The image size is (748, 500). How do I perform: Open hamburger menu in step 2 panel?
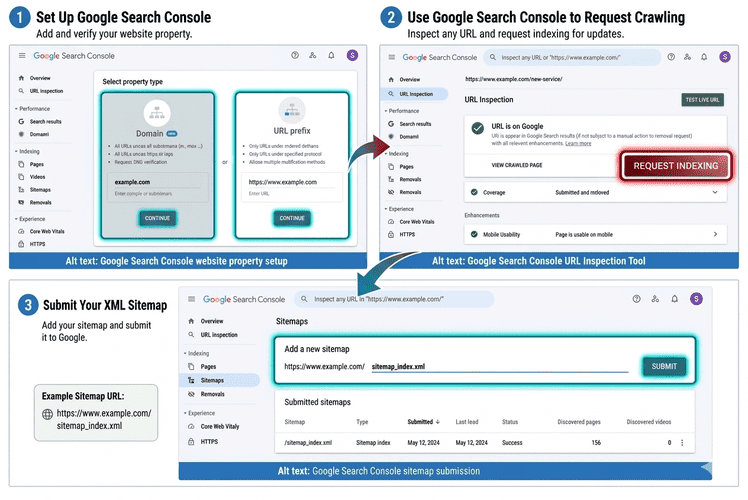coord(392,57)
